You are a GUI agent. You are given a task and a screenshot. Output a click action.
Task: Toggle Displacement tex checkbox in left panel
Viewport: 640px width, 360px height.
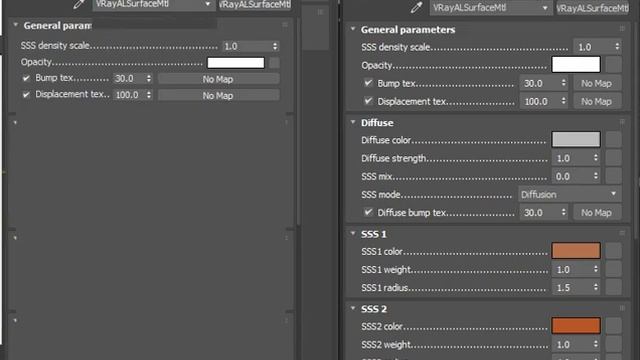coord(26,95)
